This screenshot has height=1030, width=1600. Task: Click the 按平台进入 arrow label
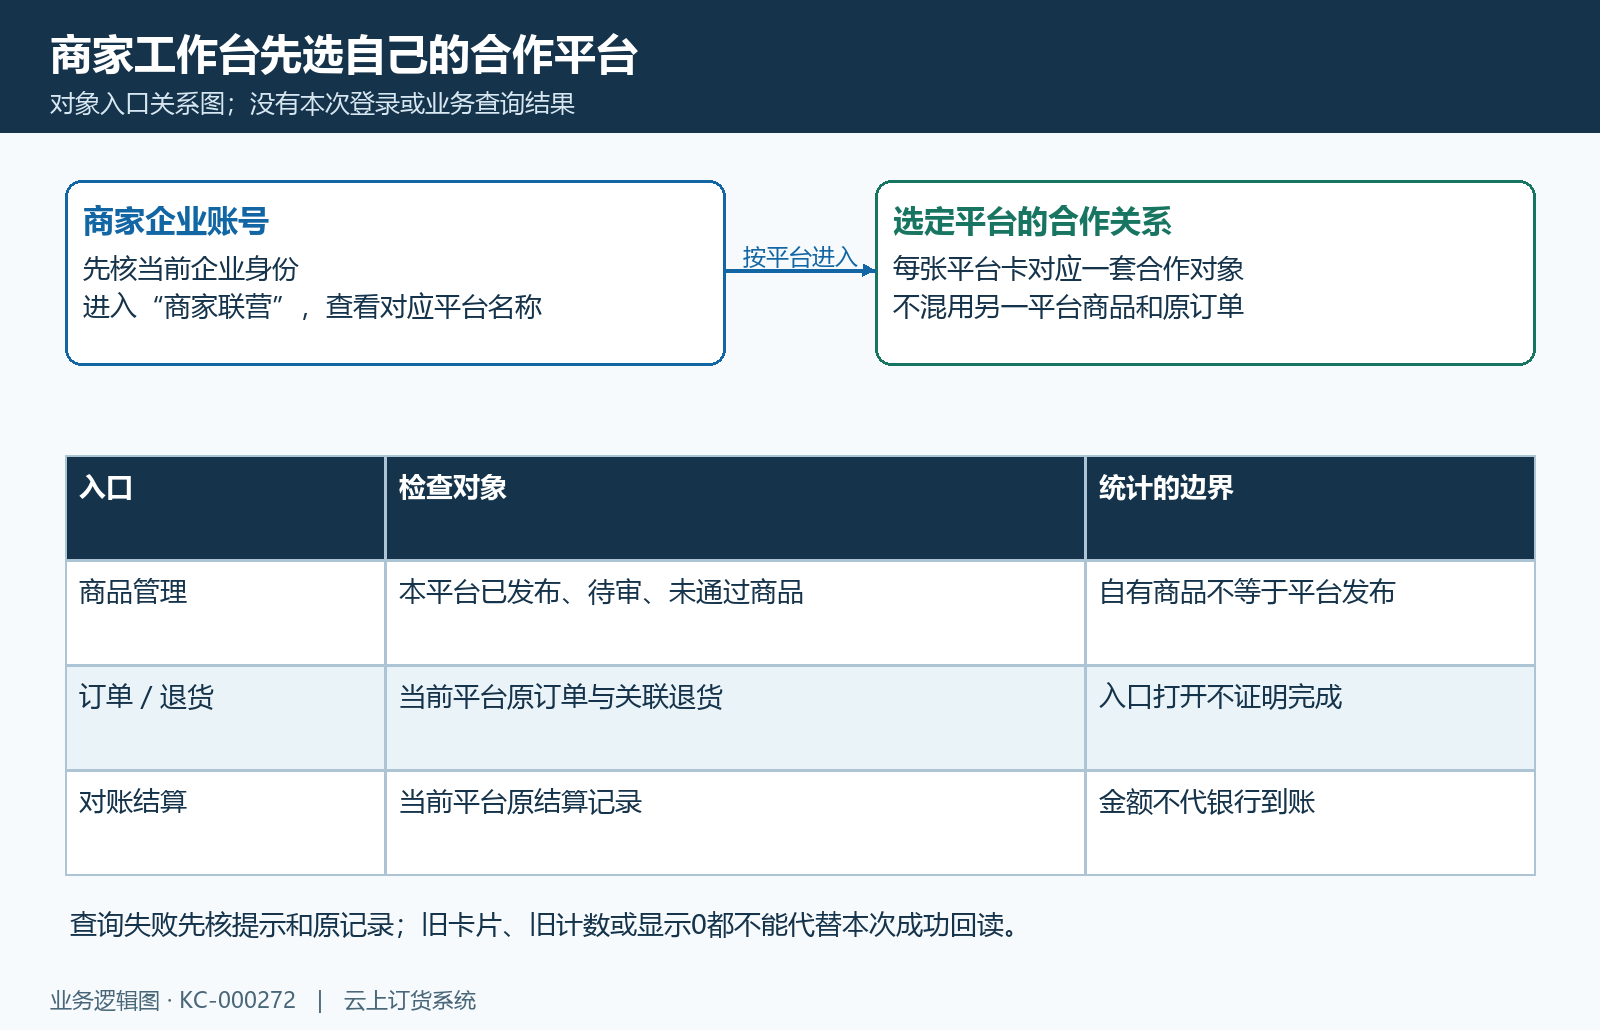coord(800,257)
